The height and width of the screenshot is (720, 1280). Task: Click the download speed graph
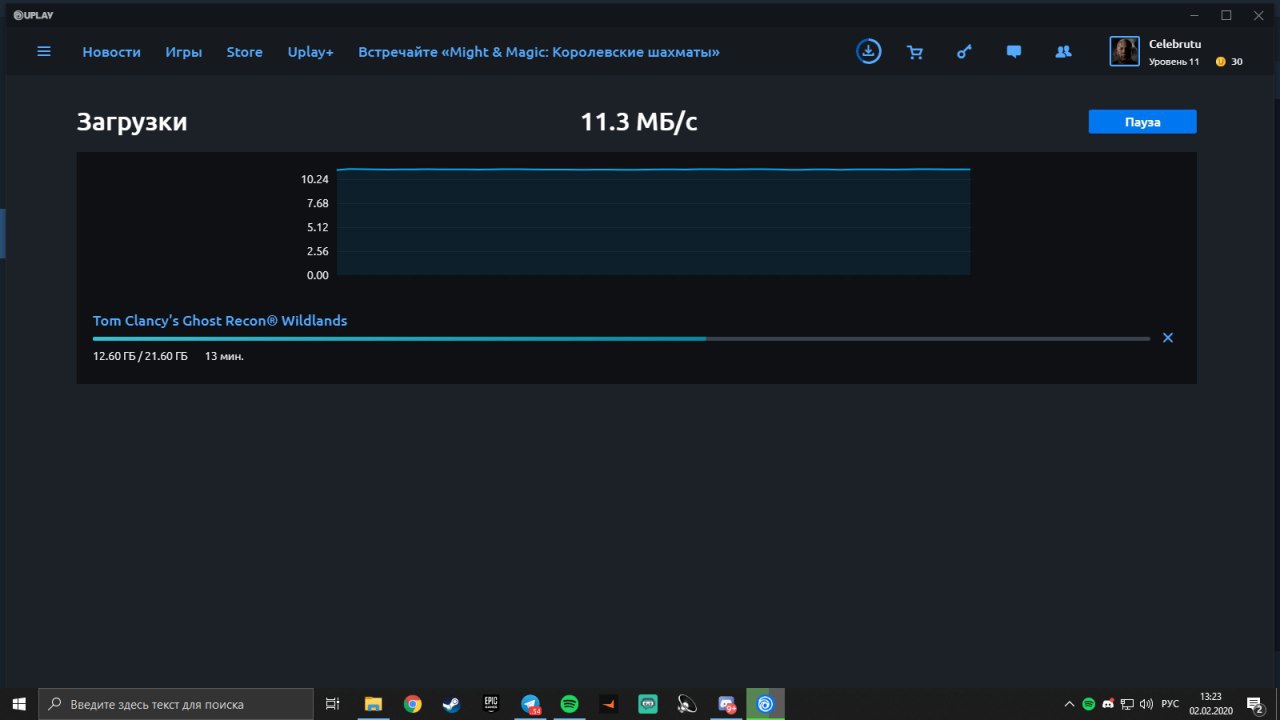653,221
